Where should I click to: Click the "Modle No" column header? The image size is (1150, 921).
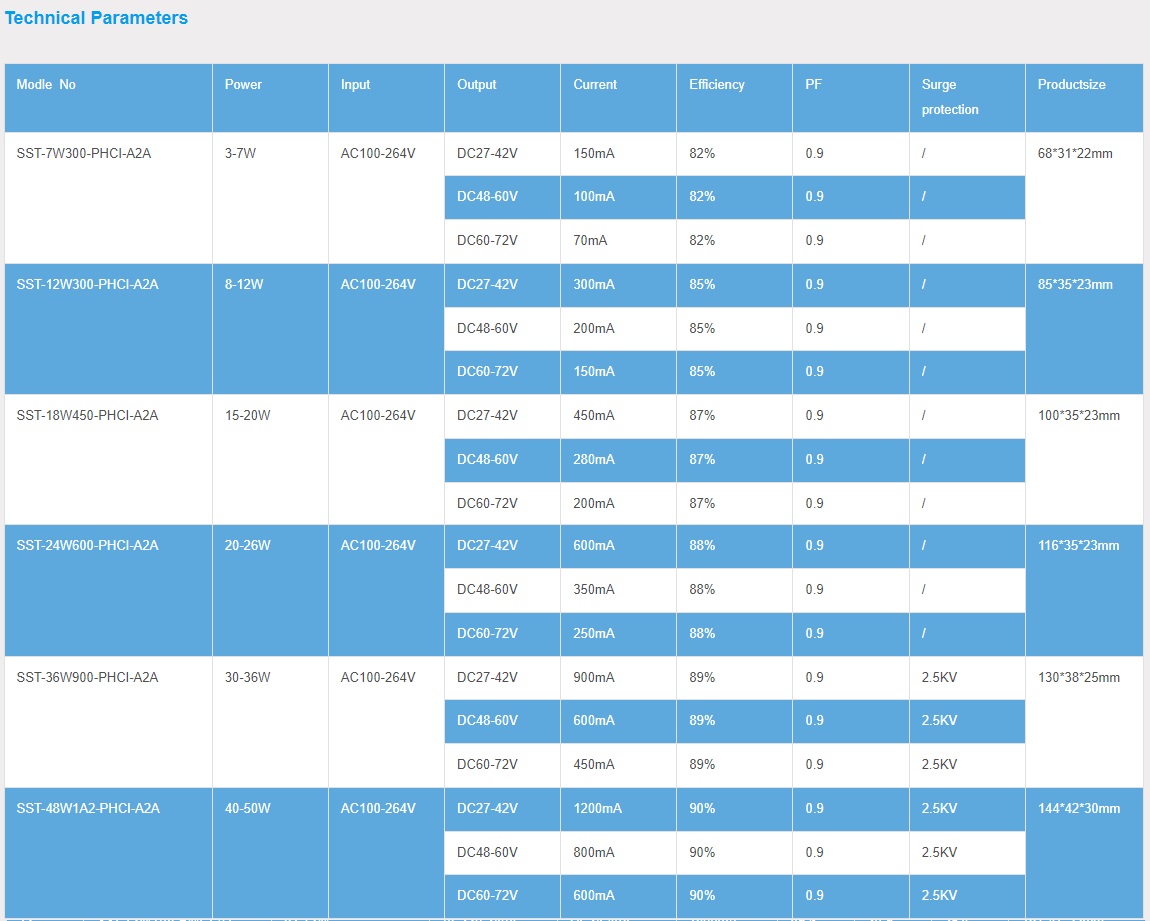(x=46, y=85)
